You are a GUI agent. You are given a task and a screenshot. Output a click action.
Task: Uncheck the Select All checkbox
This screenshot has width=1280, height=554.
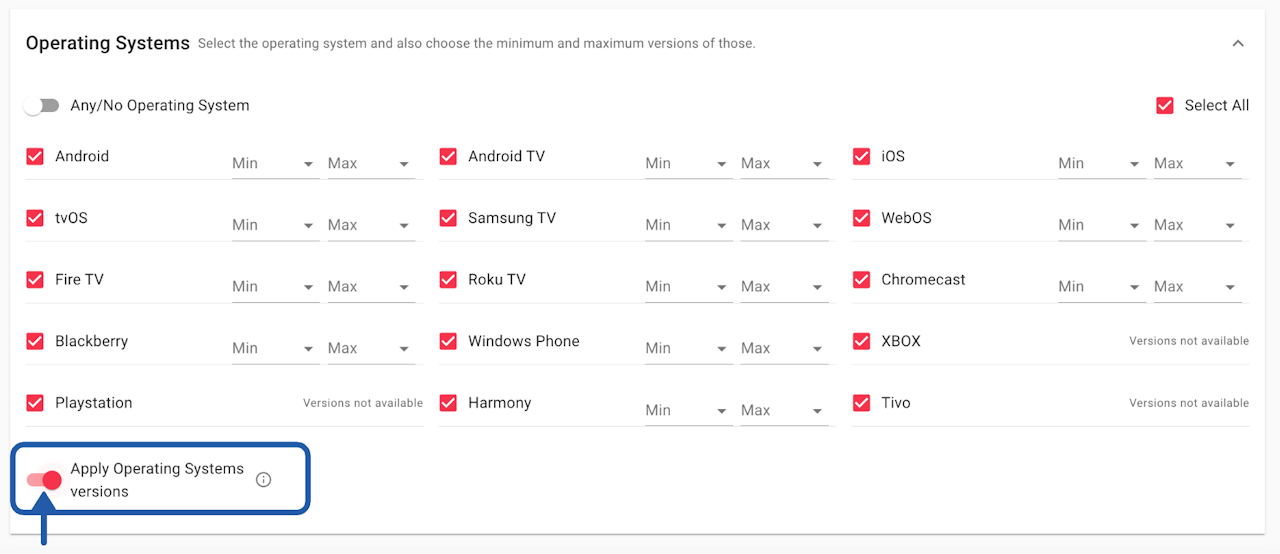pos(1165,106)
